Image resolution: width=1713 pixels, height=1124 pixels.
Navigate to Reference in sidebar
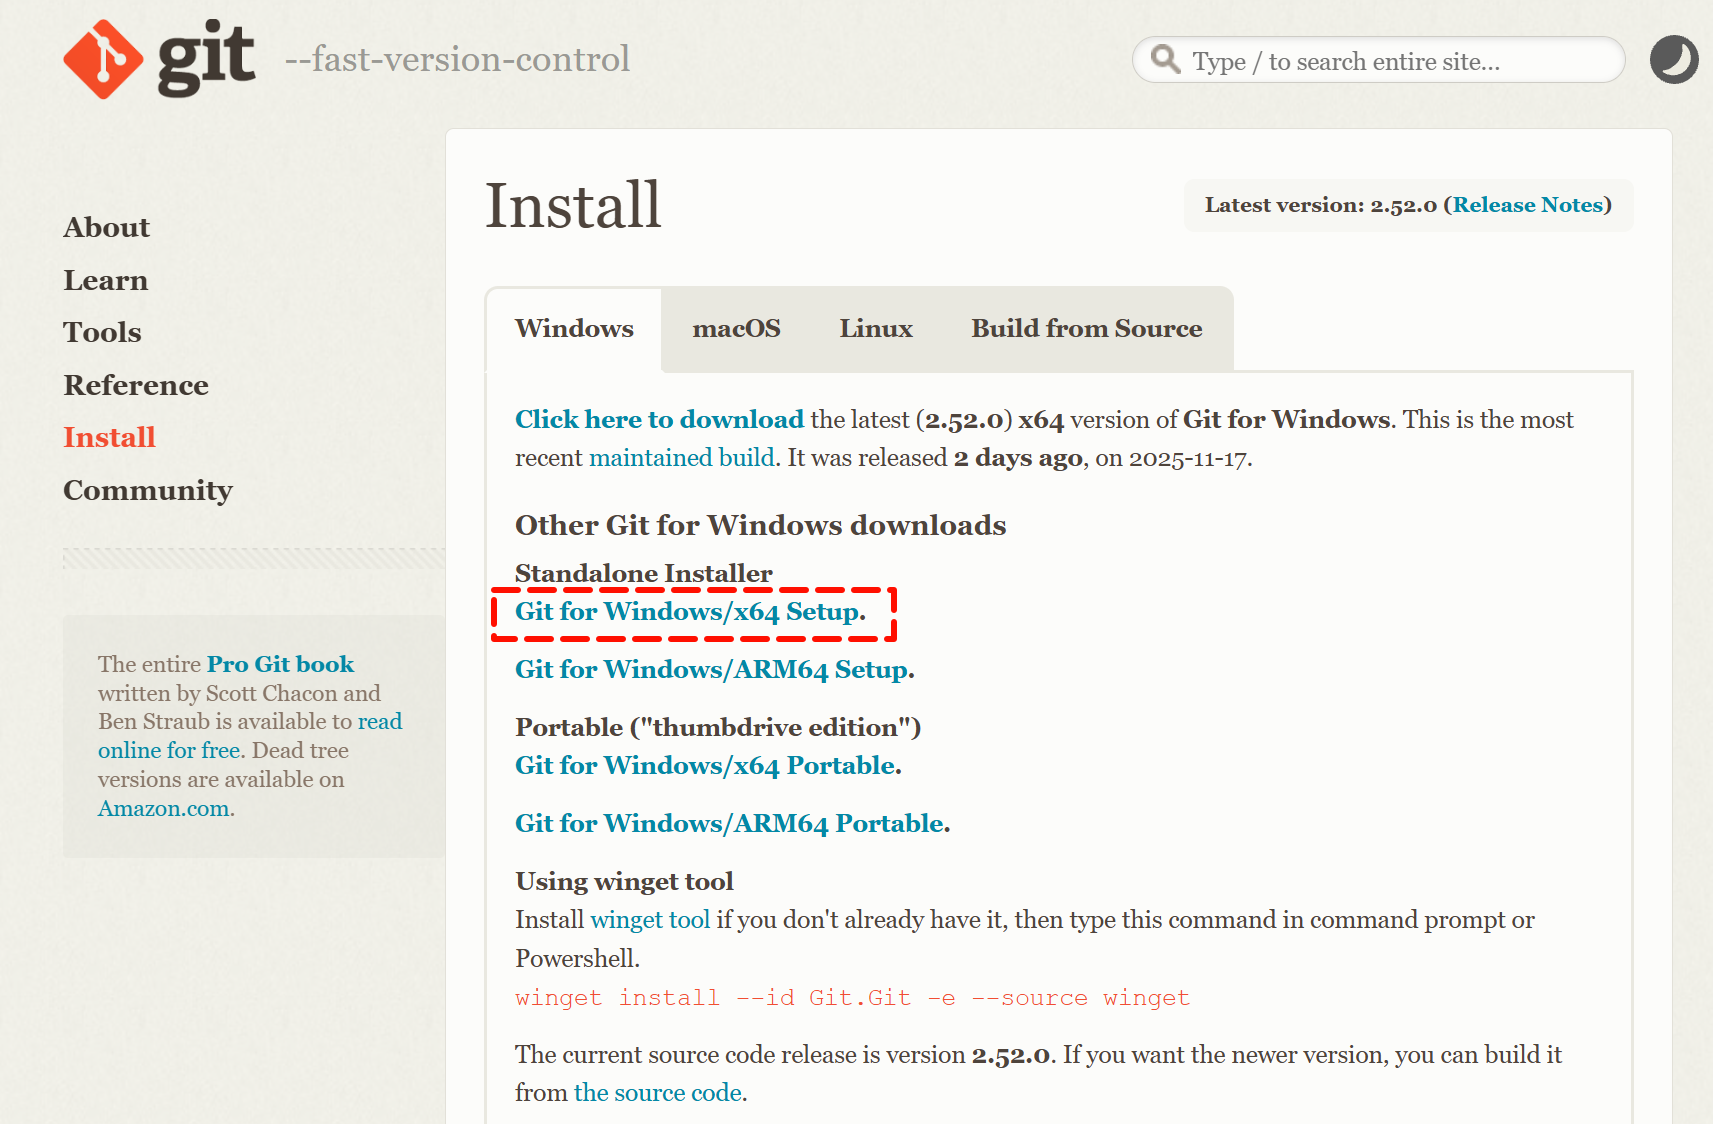point(136,385)
